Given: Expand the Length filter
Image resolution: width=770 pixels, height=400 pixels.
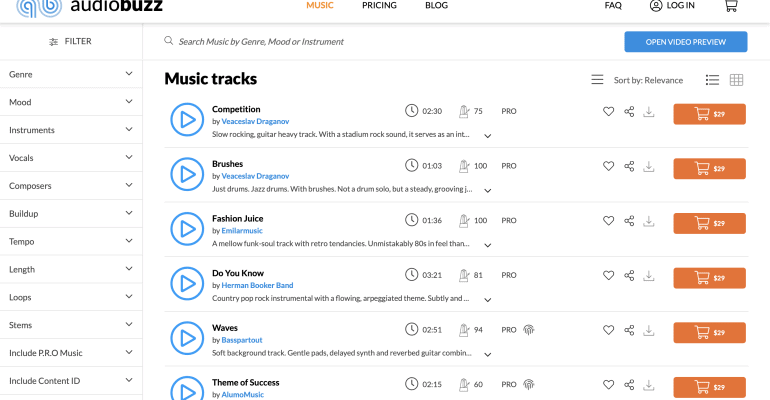Looking at the screenshot, I should point(71,269).
